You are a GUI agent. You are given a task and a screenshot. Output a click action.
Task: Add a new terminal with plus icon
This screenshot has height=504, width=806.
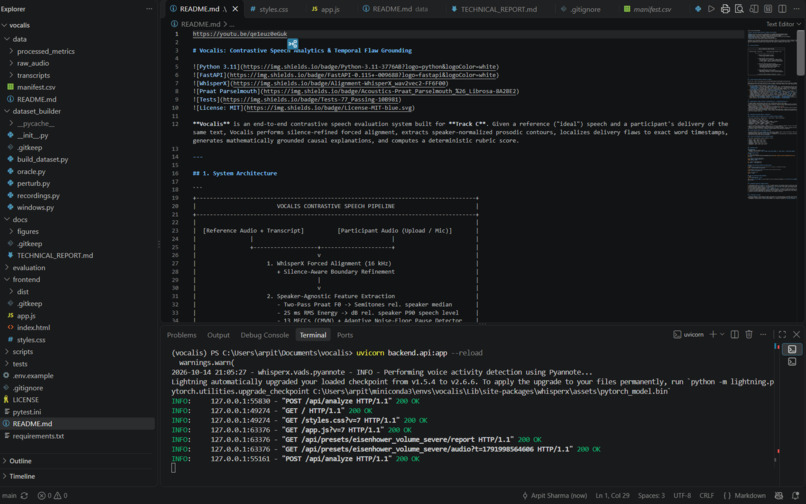[x=713, y=334]
